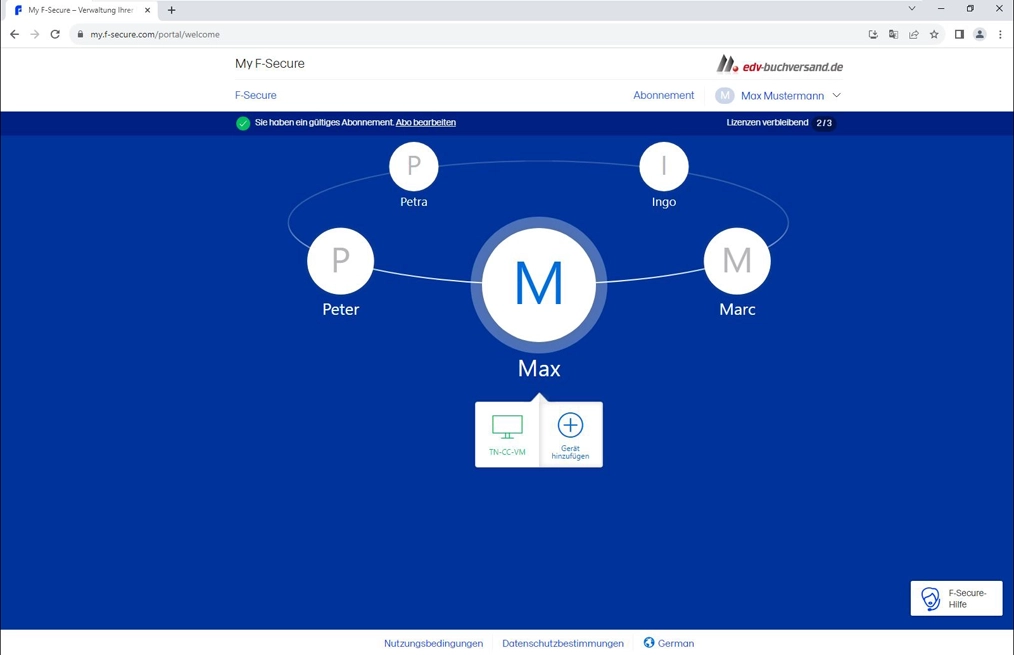The height and width of the screenshot is (655, 1014).
Task: Click the large Max profile avatar
Action: pyautogui.click(x=539, y=285)
